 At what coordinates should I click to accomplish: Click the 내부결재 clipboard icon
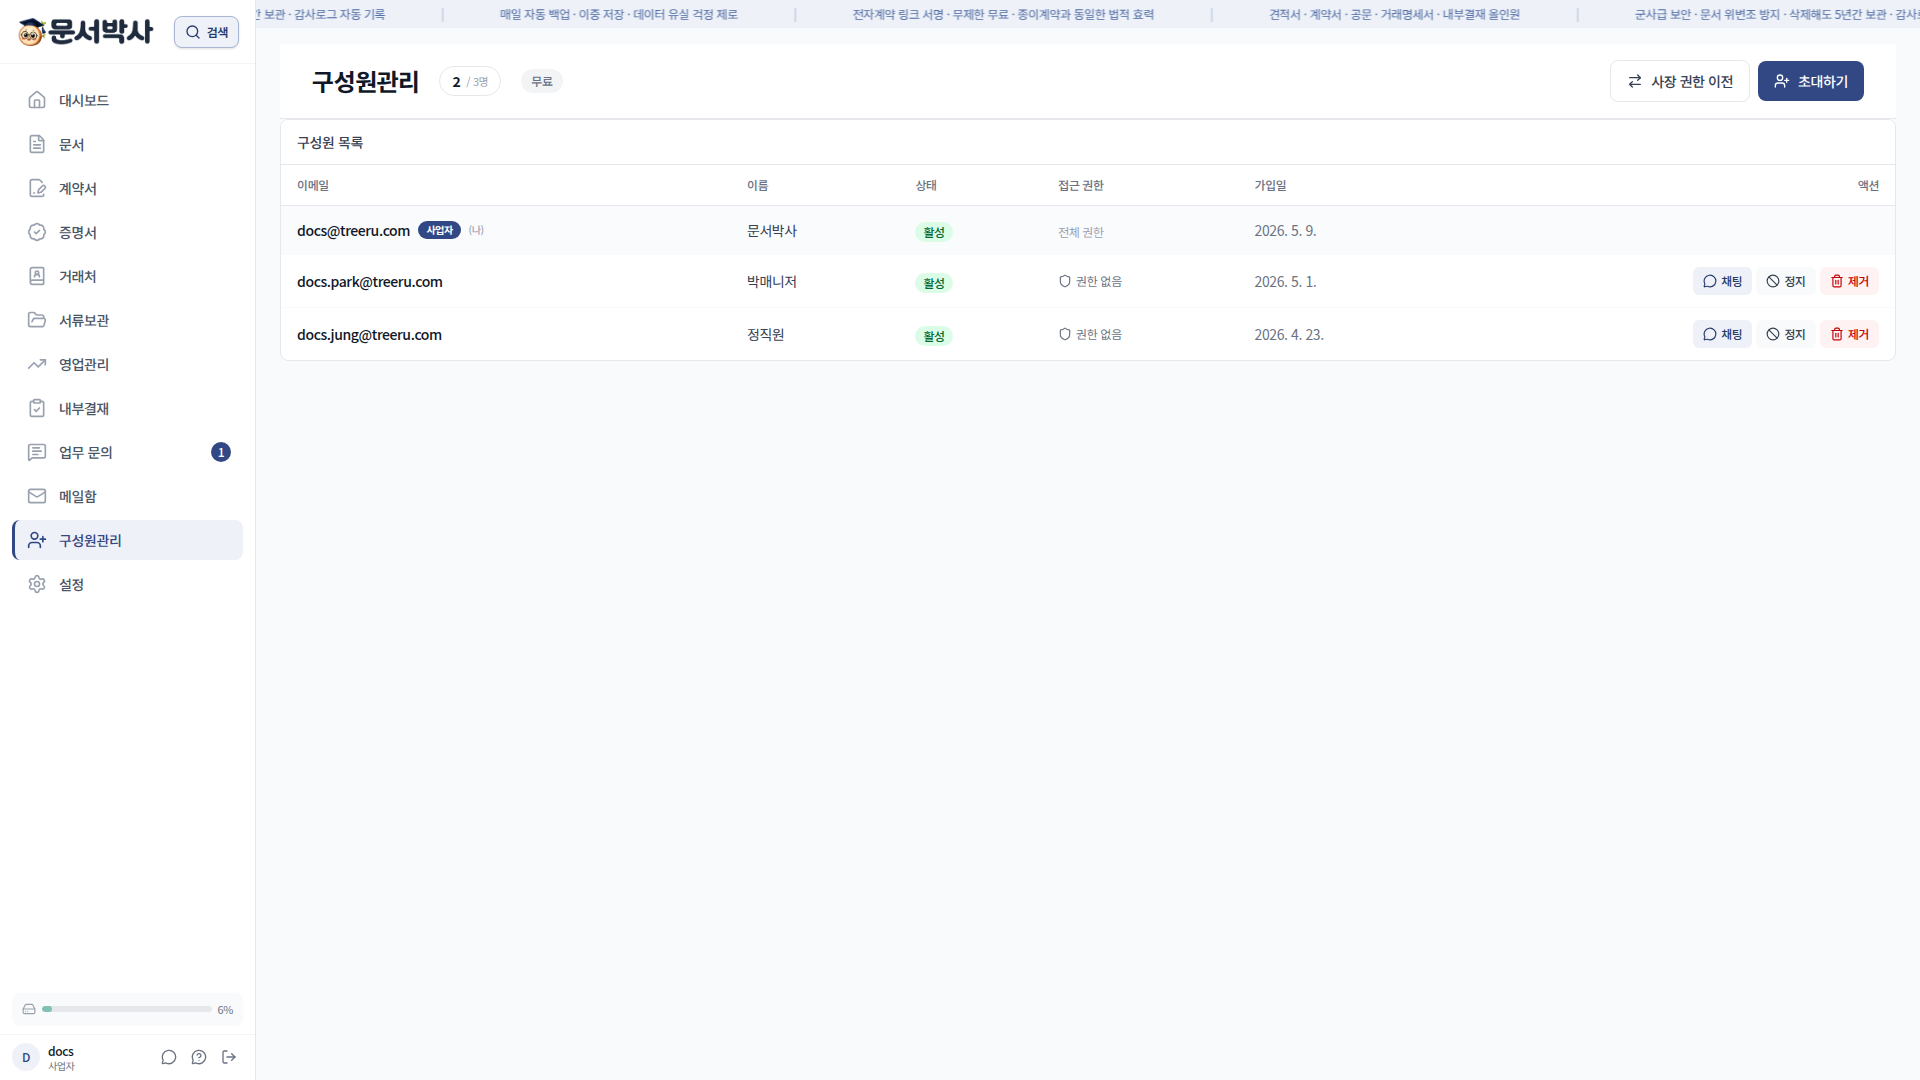(37, 408)
